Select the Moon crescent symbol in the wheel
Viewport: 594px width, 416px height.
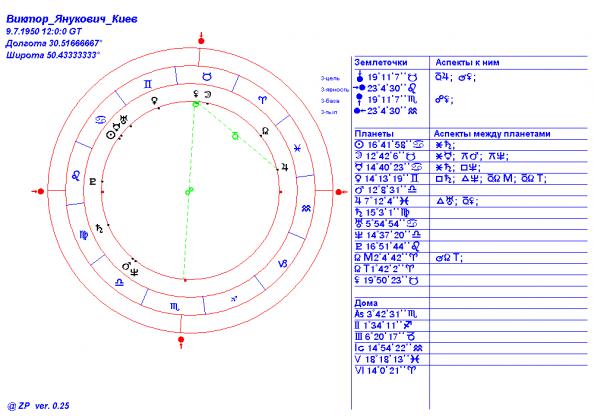(208, 95)
